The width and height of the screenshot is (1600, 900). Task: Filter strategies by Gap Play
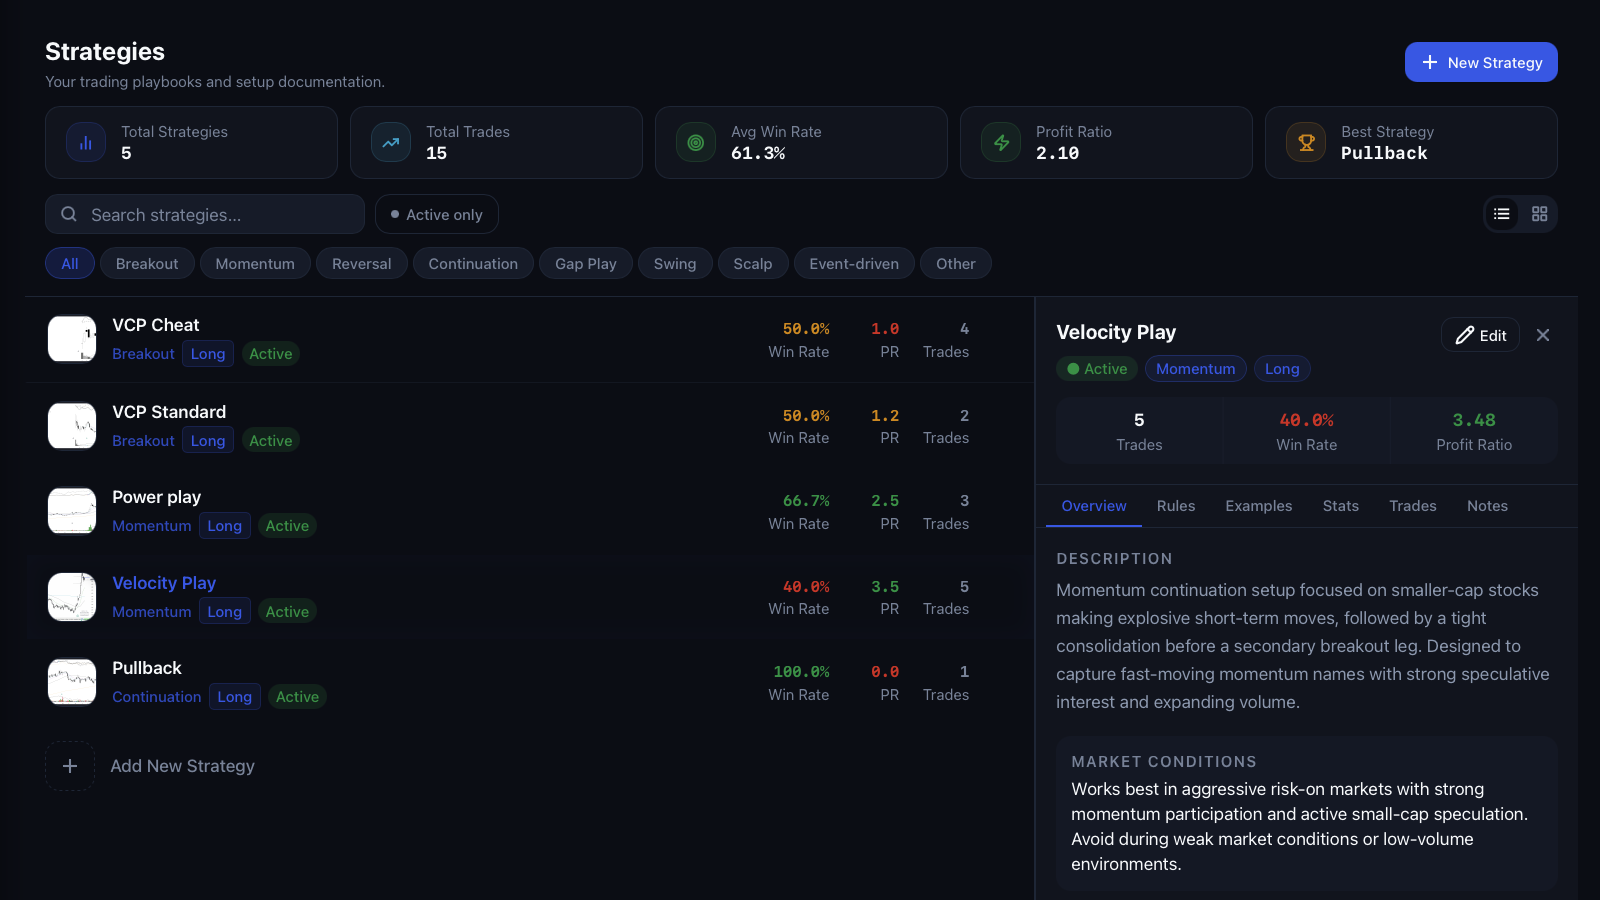[x=586, y=264]
